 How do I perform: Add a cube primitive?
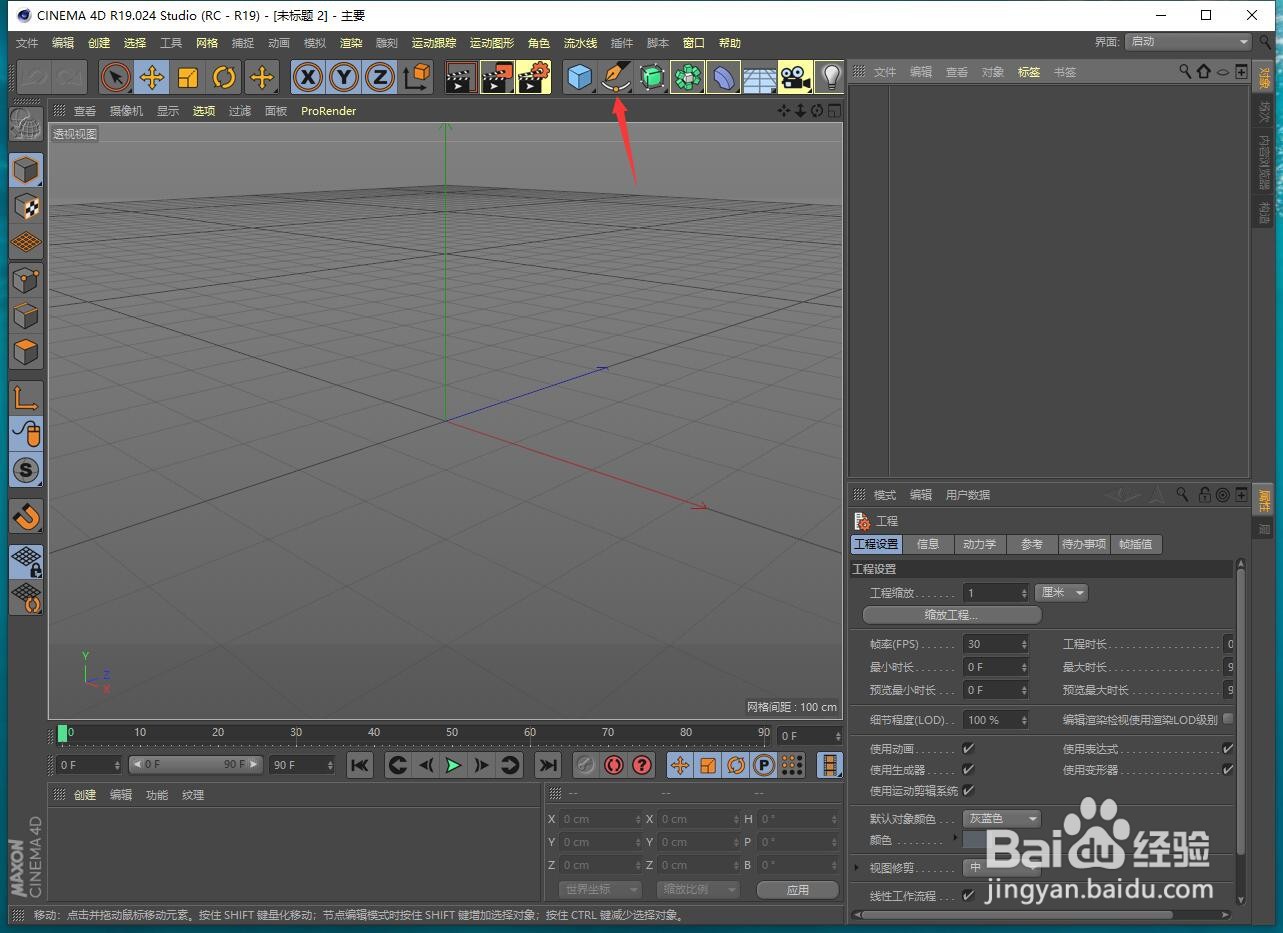(580, 77)
